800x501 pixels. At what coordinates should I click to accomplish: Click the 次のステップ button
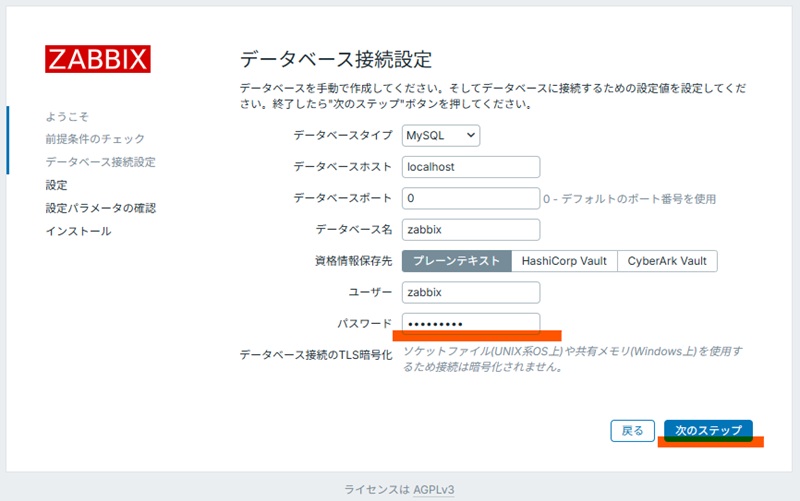pos(708,431)
